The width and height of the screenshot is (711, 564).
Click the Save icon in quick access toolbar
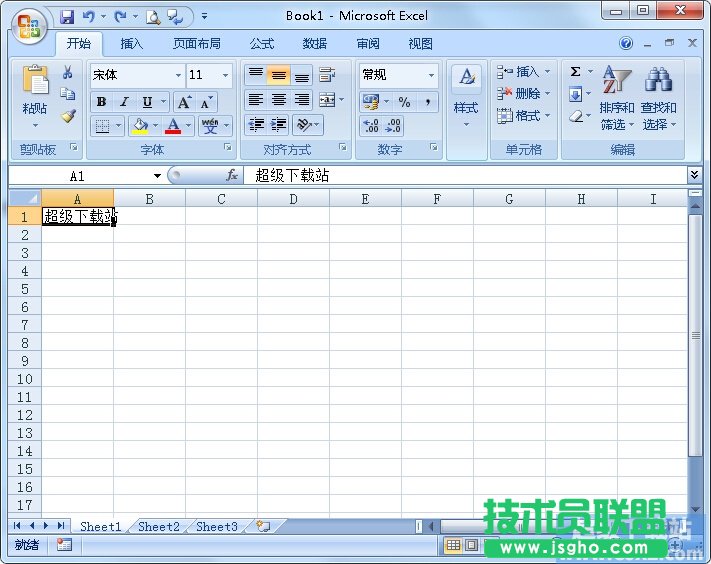67,16
